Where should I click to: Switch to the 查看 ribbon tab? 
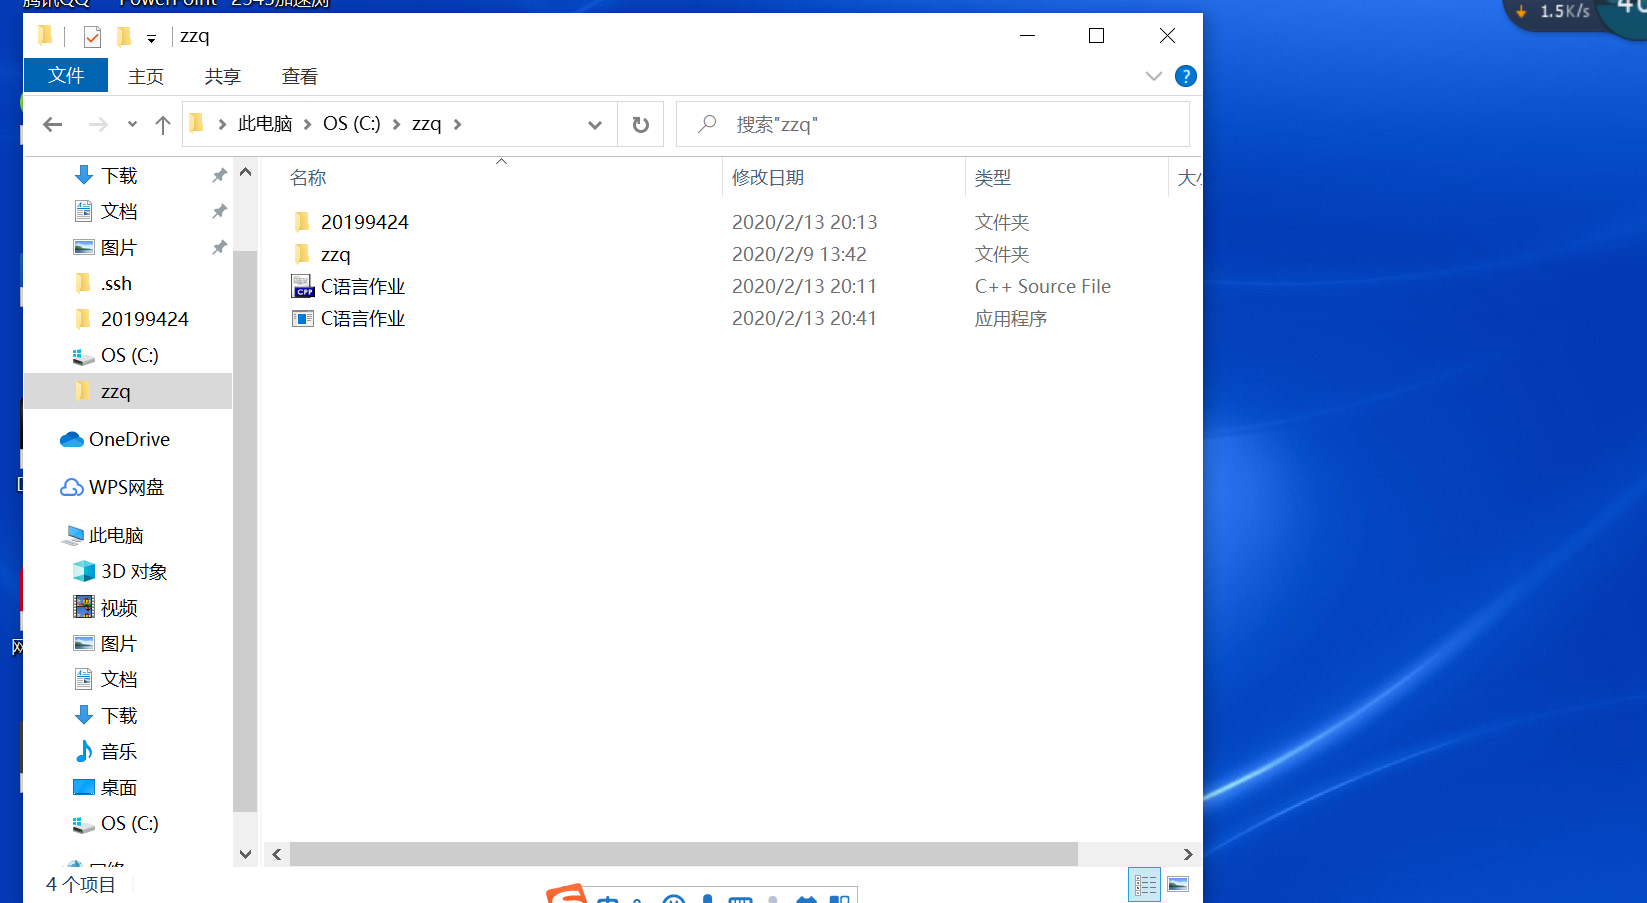click(x=300, y=76)
